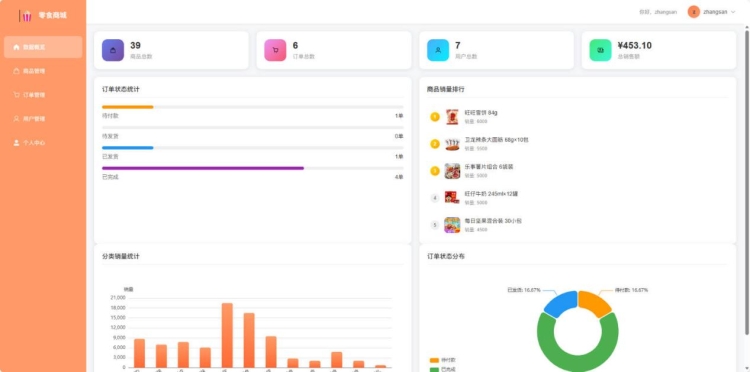
Task: Click the popcorn logo icon in sidebar
Action: click(x=27, y=16)
